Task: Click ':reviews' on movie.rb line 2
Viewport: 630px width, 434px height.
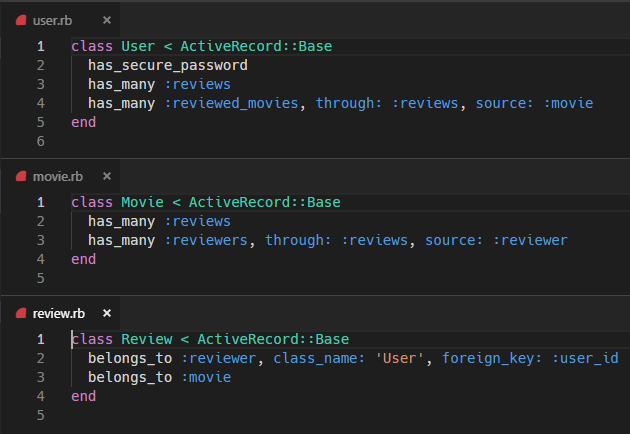Action: point(198,221)
